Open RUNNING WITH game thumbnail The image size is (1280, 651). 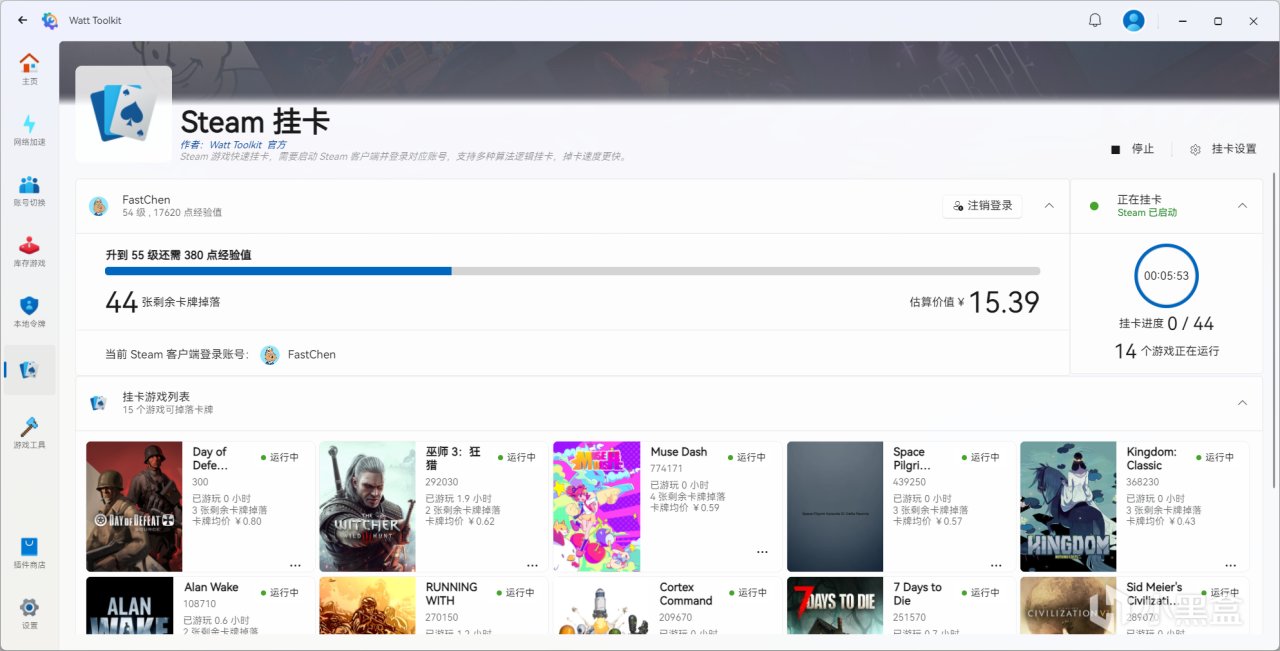[x=367, y=606]
